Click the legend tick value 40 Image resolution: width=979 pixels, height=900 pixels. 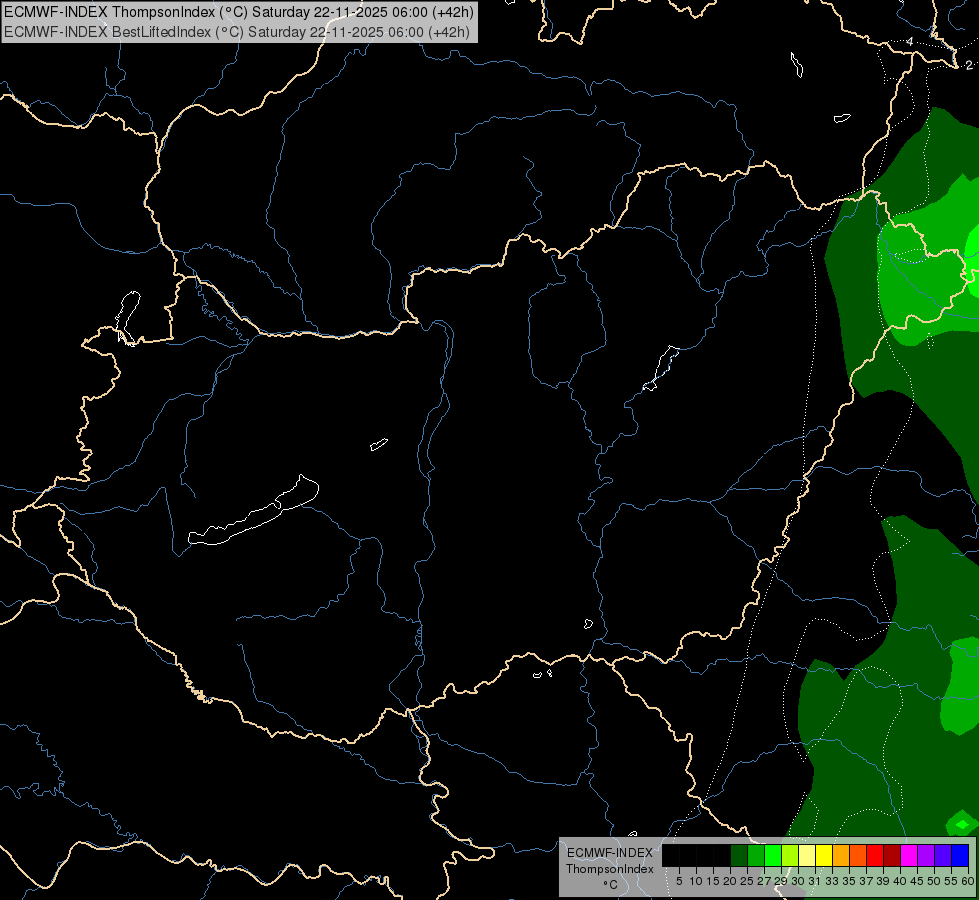[x=900, y=881]
